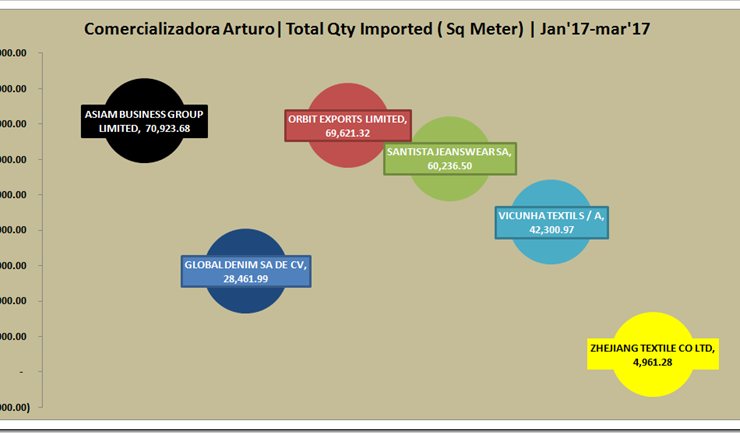Click the VICUNHA TEXTIL S/A data label
The image size is (740, 433).
(x=552, y=221)
